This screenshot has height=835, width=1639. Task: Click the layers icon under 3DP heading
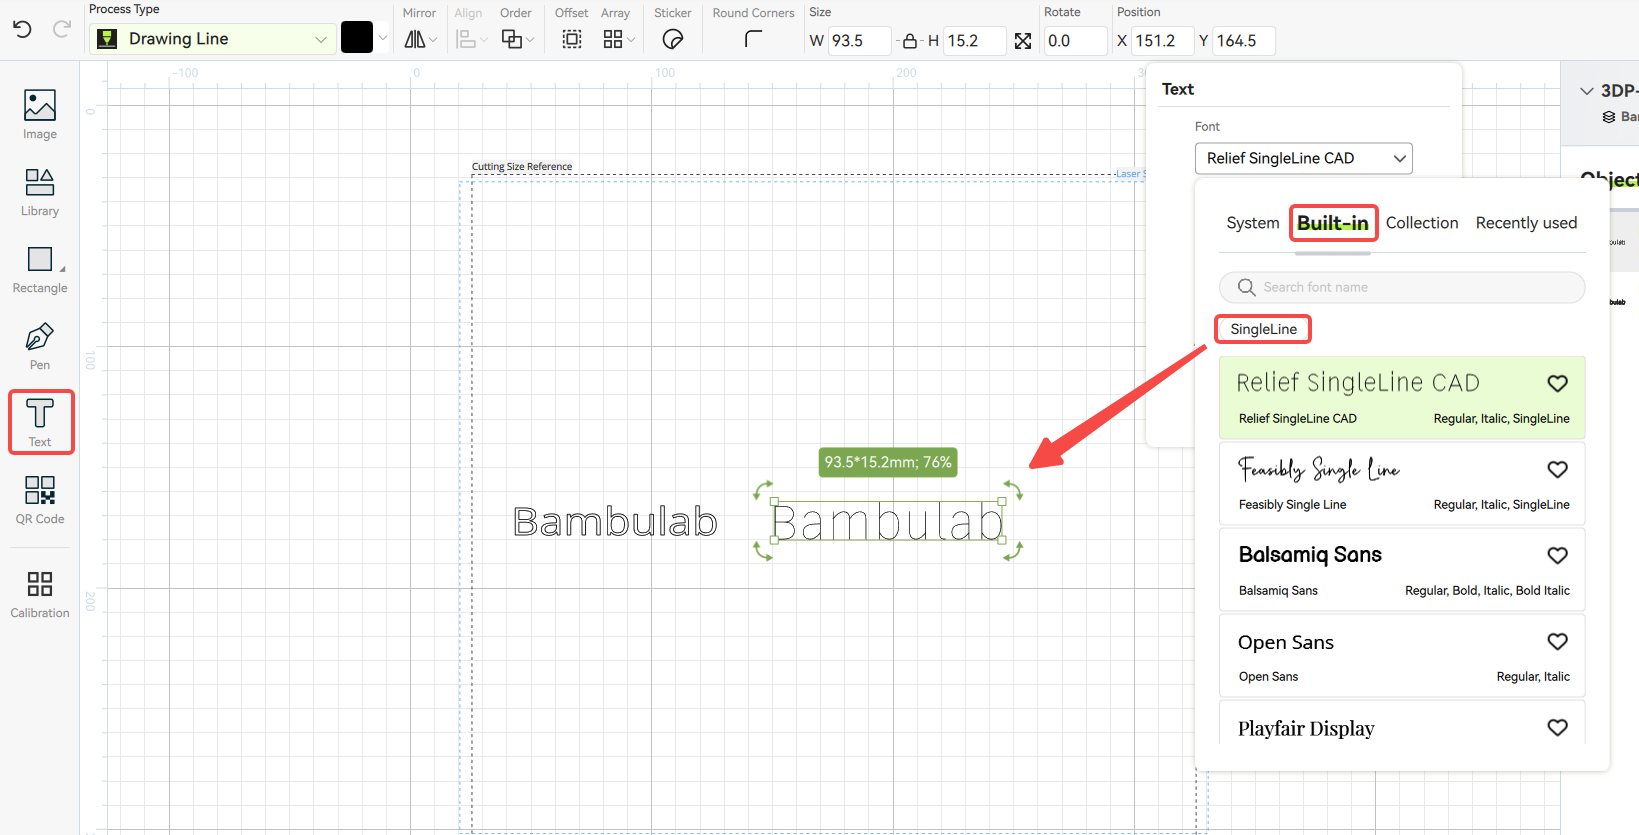click(1609, 117)
